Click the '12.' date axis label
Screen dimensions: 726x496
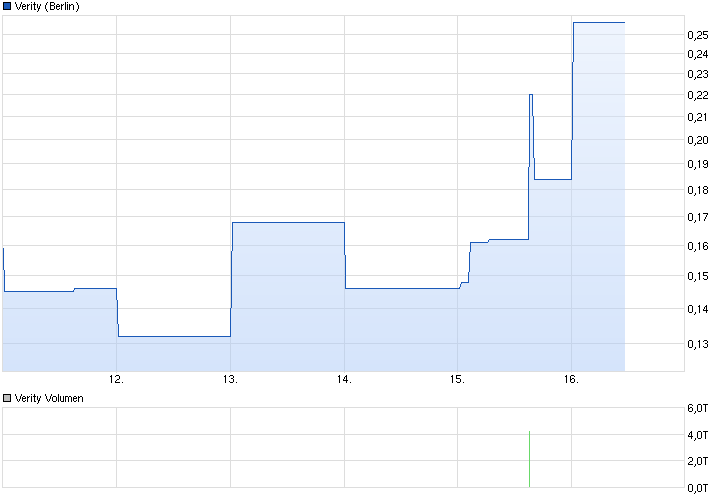pyautogui.click(x=116, y=379)
